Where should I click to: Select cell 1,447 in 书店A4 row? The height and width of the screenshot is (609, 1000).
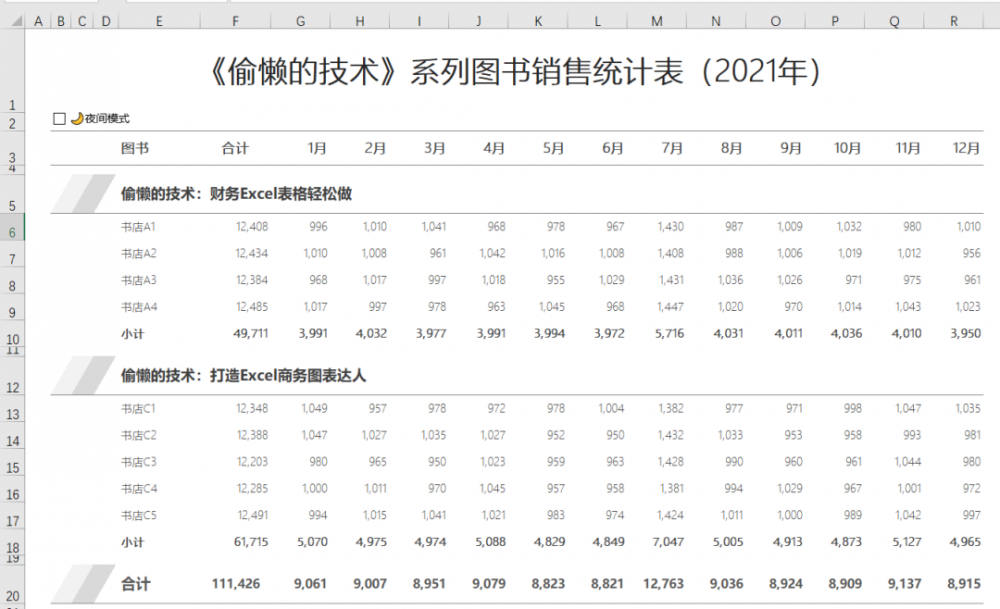(x=670, y=307)
